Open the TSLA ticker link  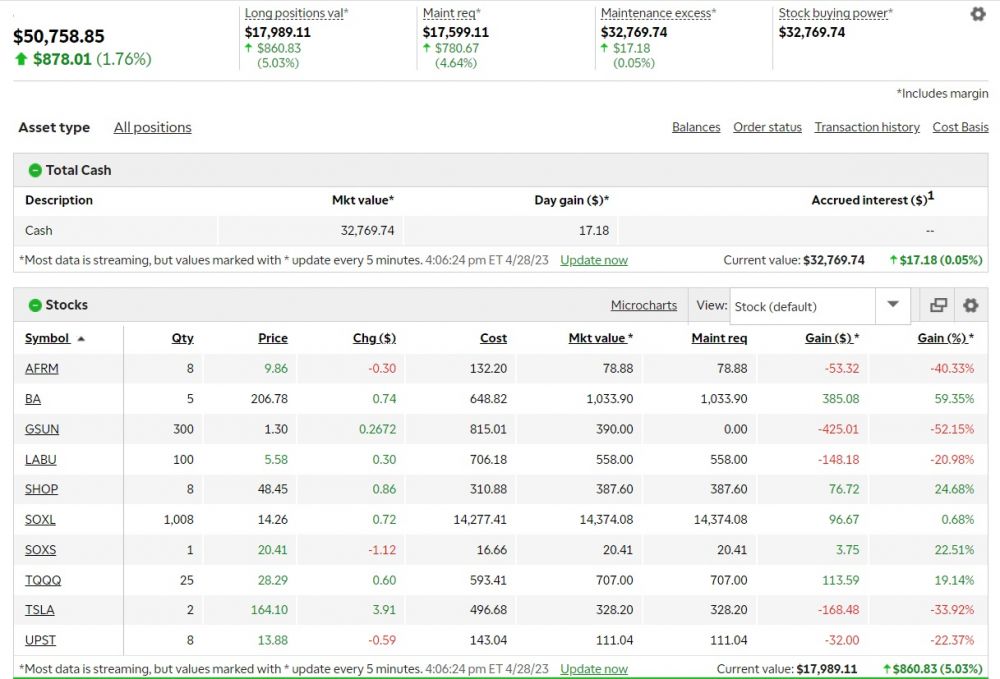pos(40,609)
